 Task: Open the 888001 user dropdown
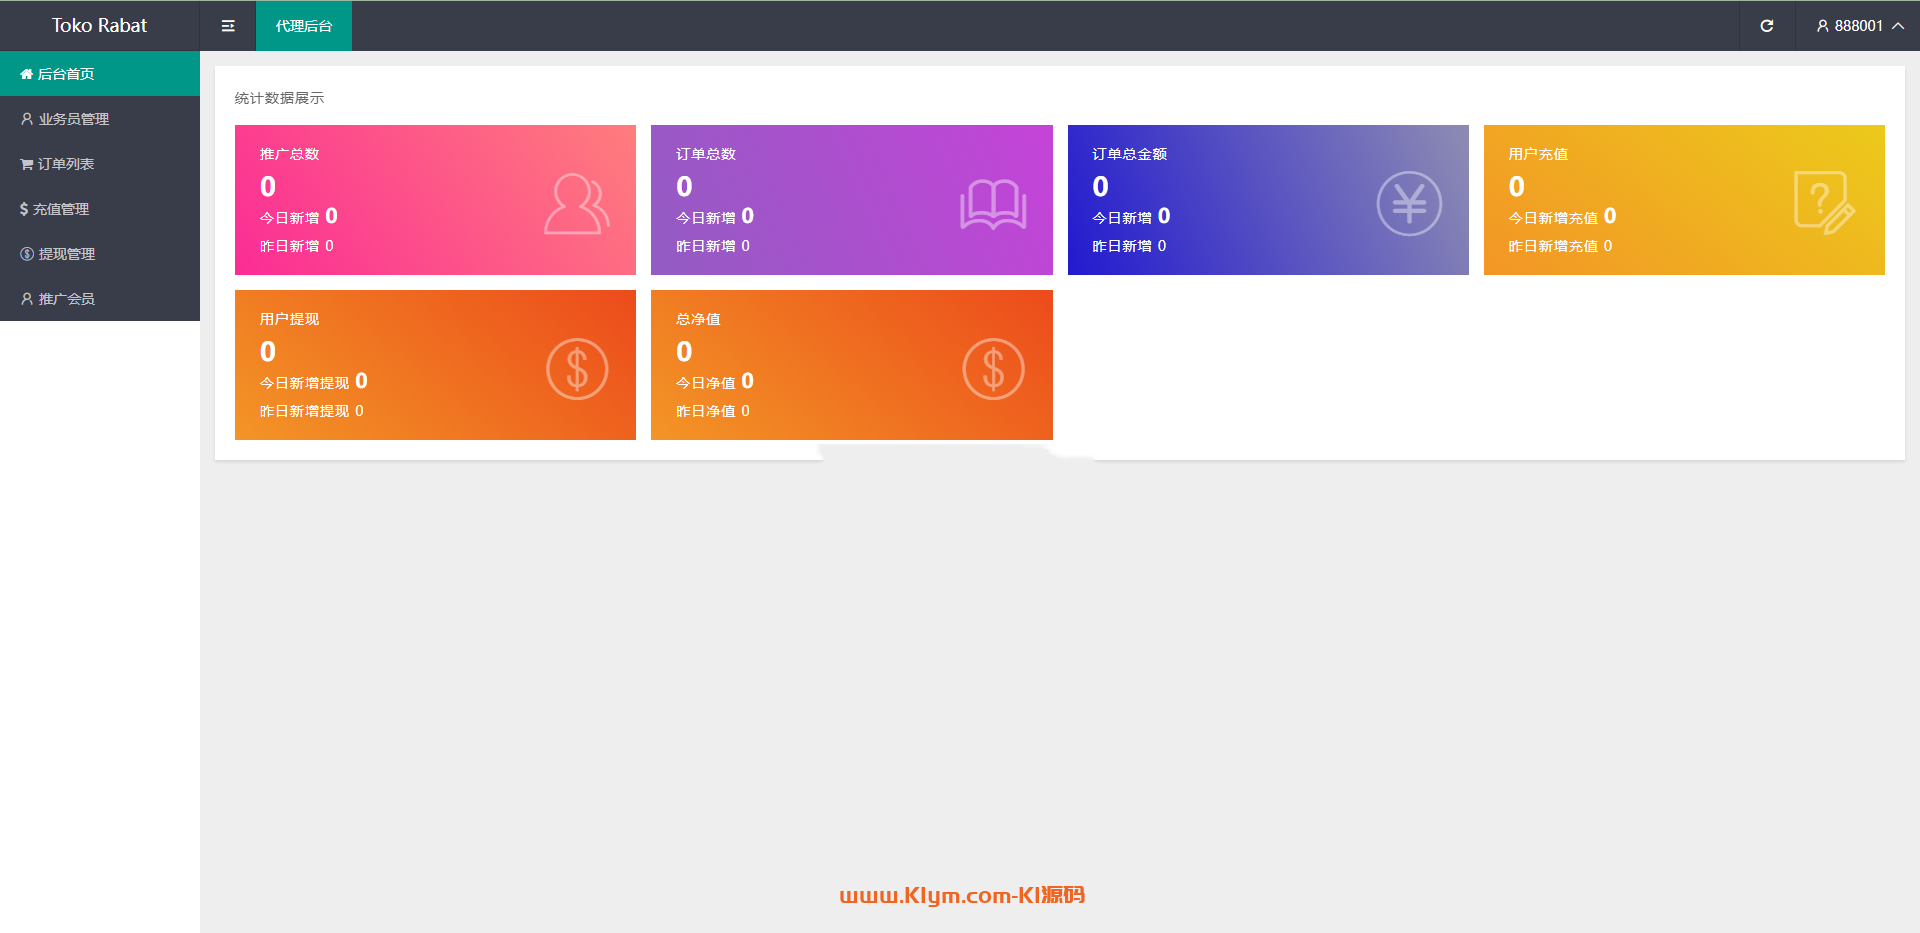tap(1859, 26)
